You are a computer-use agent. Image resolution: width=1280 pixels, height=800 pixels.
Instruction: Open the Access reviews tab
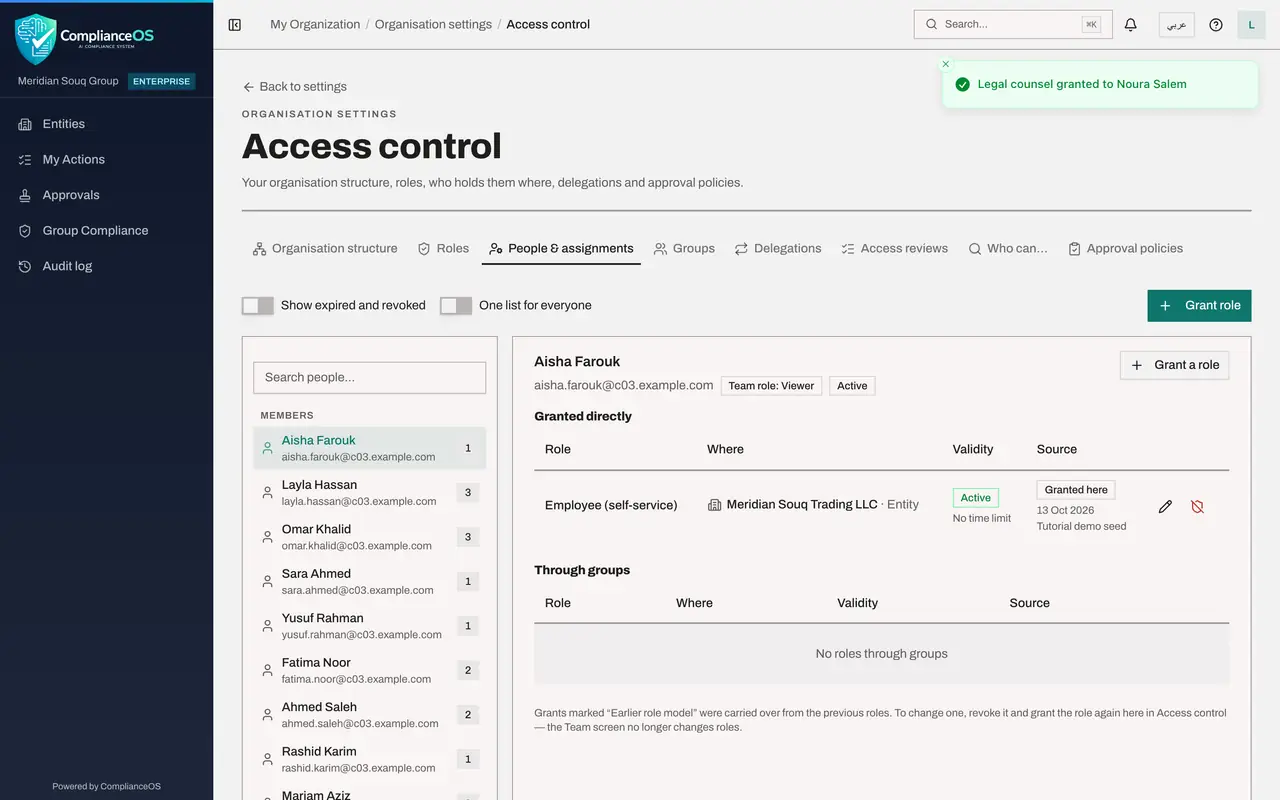pos(894,249)
